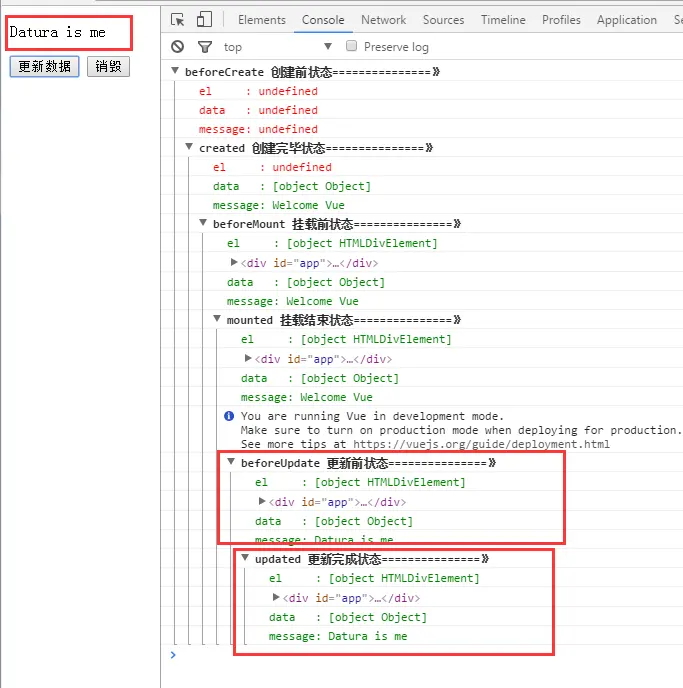Screen dimensions: 683x688
Task: Click the console input prompt arrow
Action: 173,655
